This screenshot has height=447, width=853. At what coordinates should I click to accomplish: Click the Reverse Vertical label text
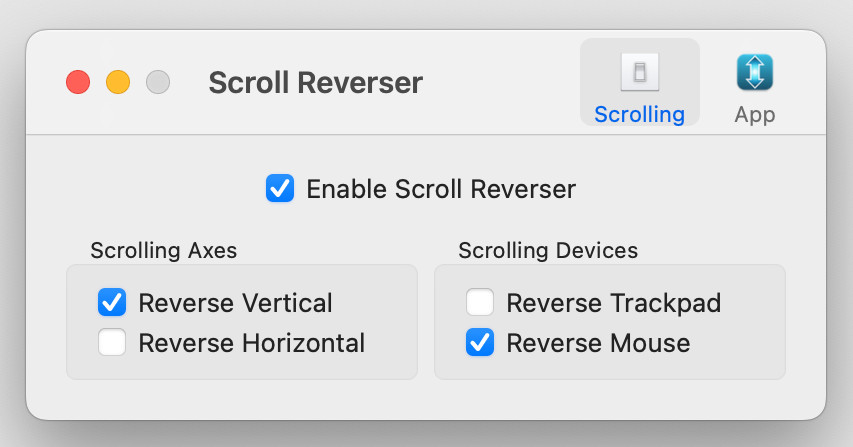(x=235, y=303)
